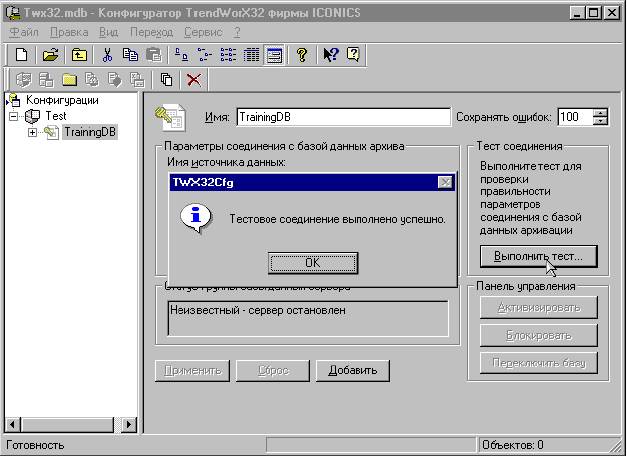Open the Правка menu
The image size is (627, 457).
click(69, 32)
